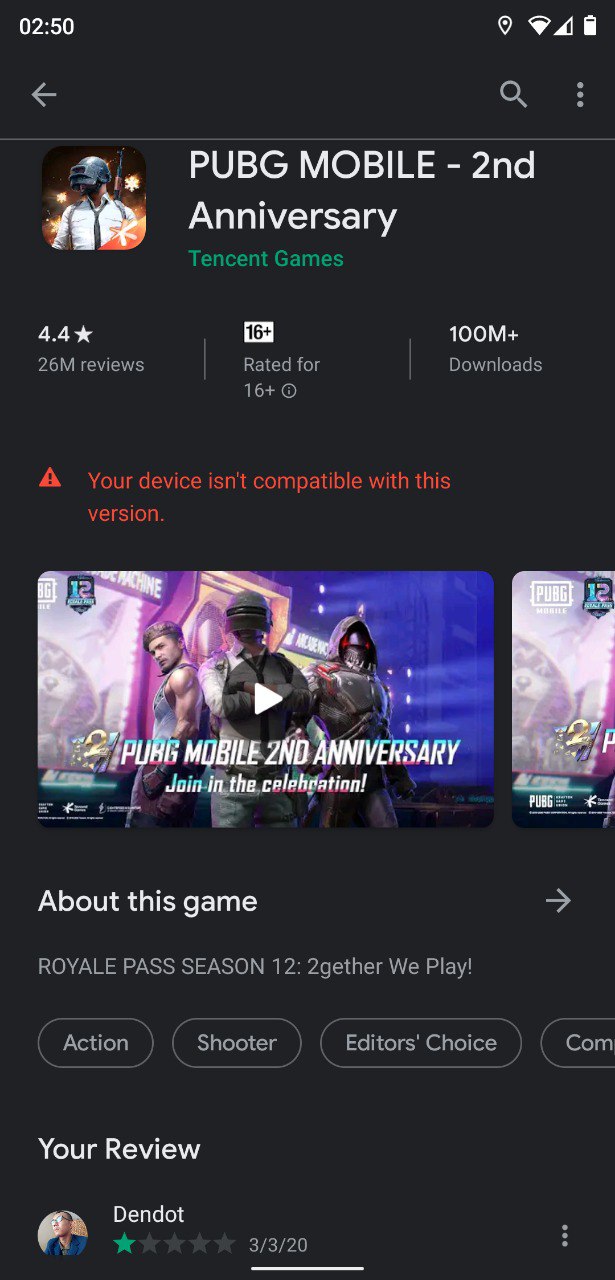
Task: Tap the info icon beside Rated for 16+
Action: (289, 391)
